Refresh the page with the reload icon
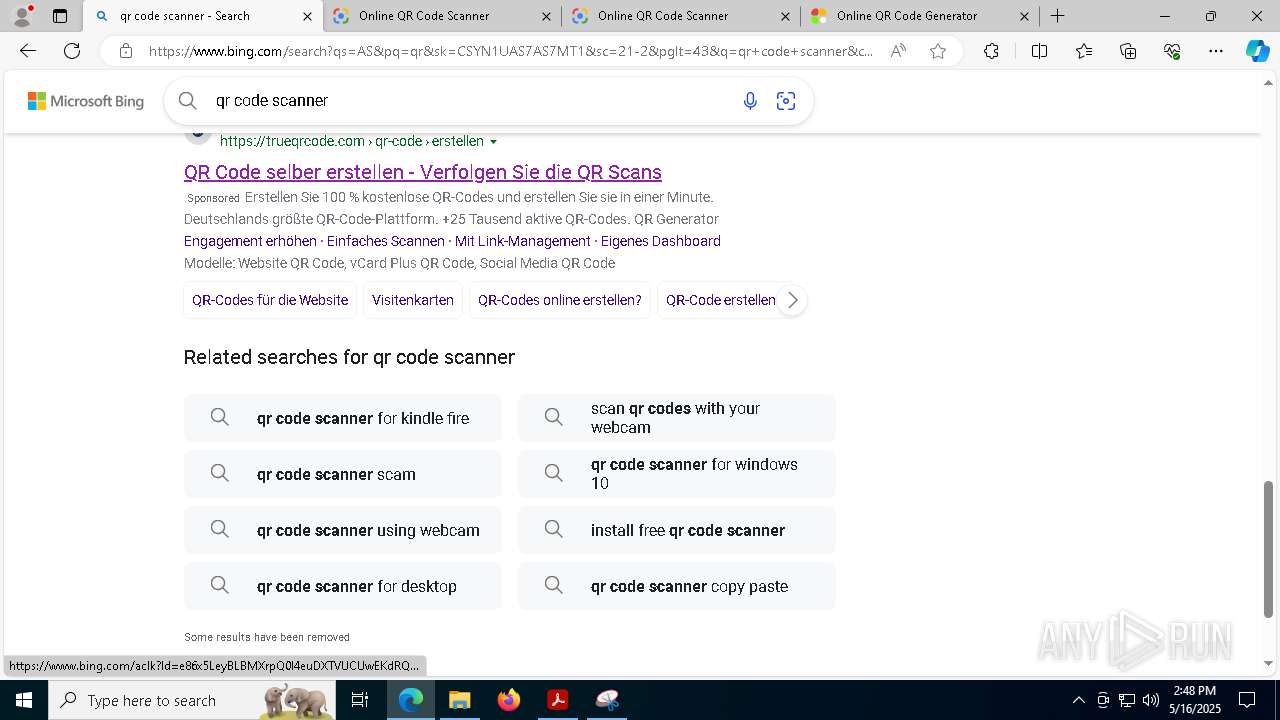Viewport: 1280px width, 720px height. 72,51
